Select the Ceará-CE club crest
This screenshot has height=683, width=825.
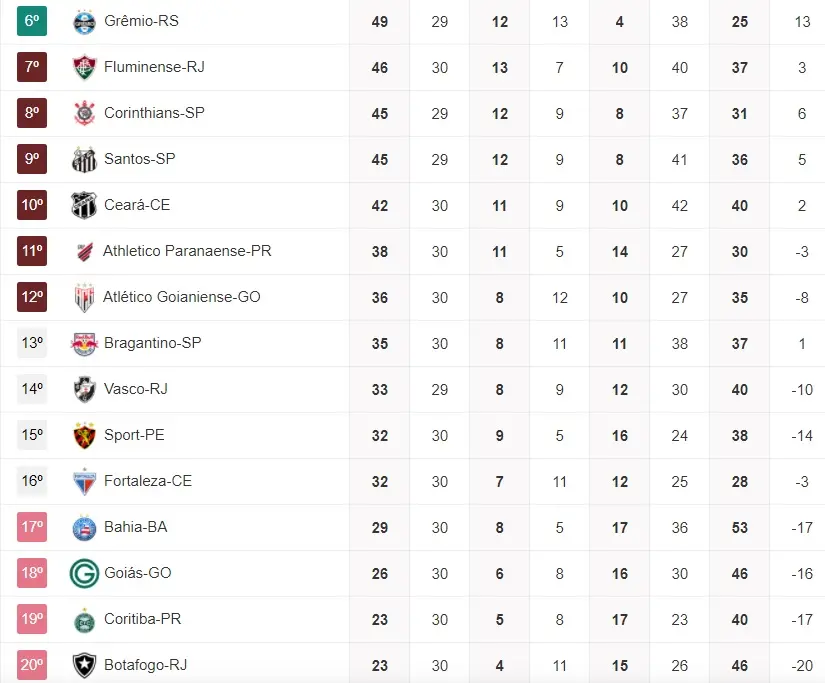(84, 205)
